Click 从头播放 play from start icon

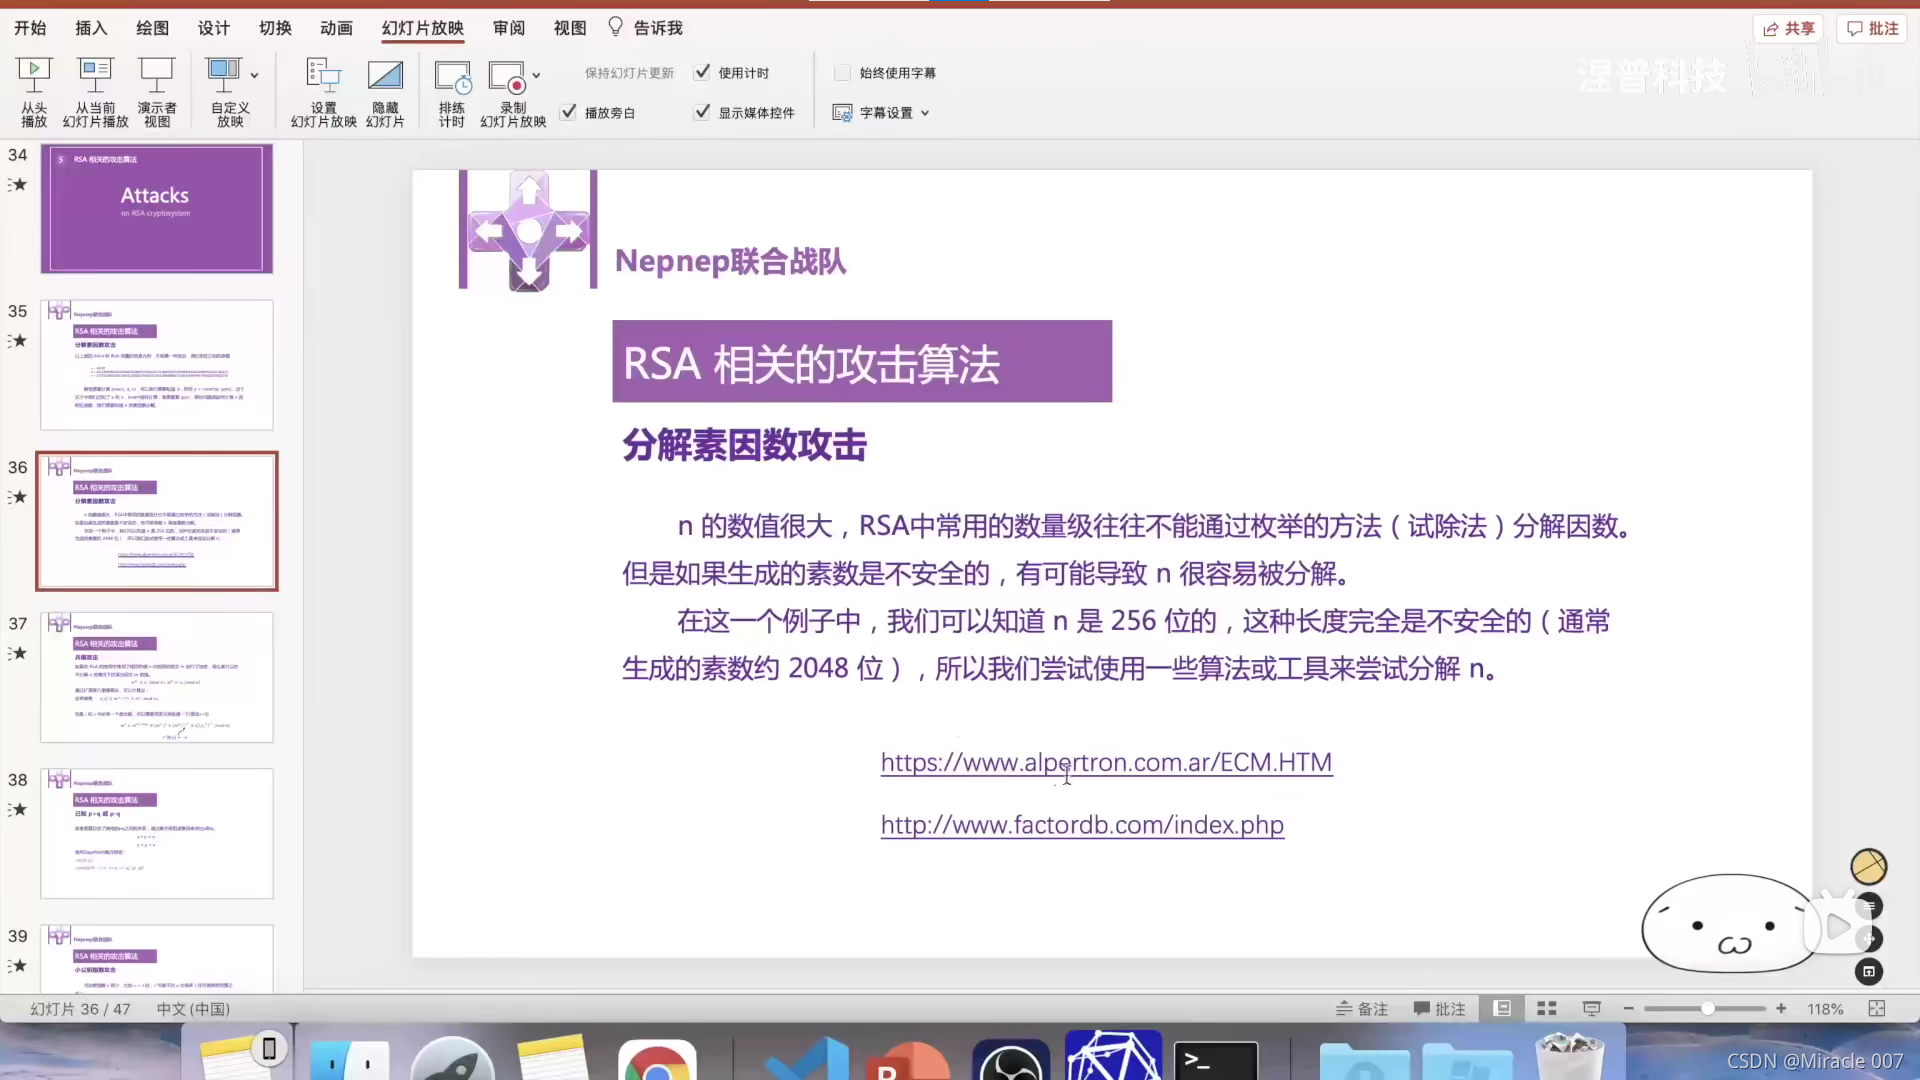[34, 75]
